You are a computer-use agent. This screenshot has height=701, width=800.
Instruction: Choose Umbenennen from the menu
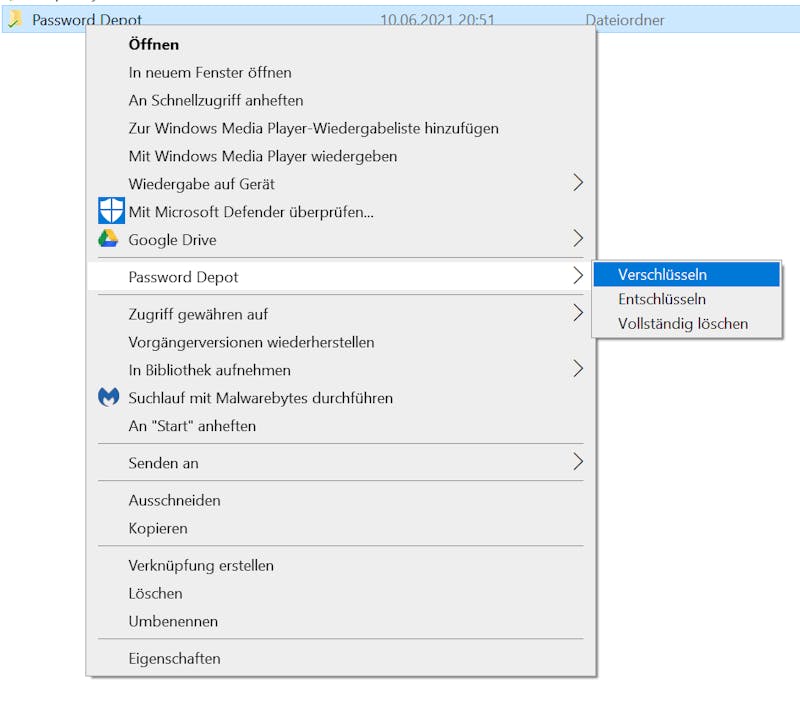point(341,621)
